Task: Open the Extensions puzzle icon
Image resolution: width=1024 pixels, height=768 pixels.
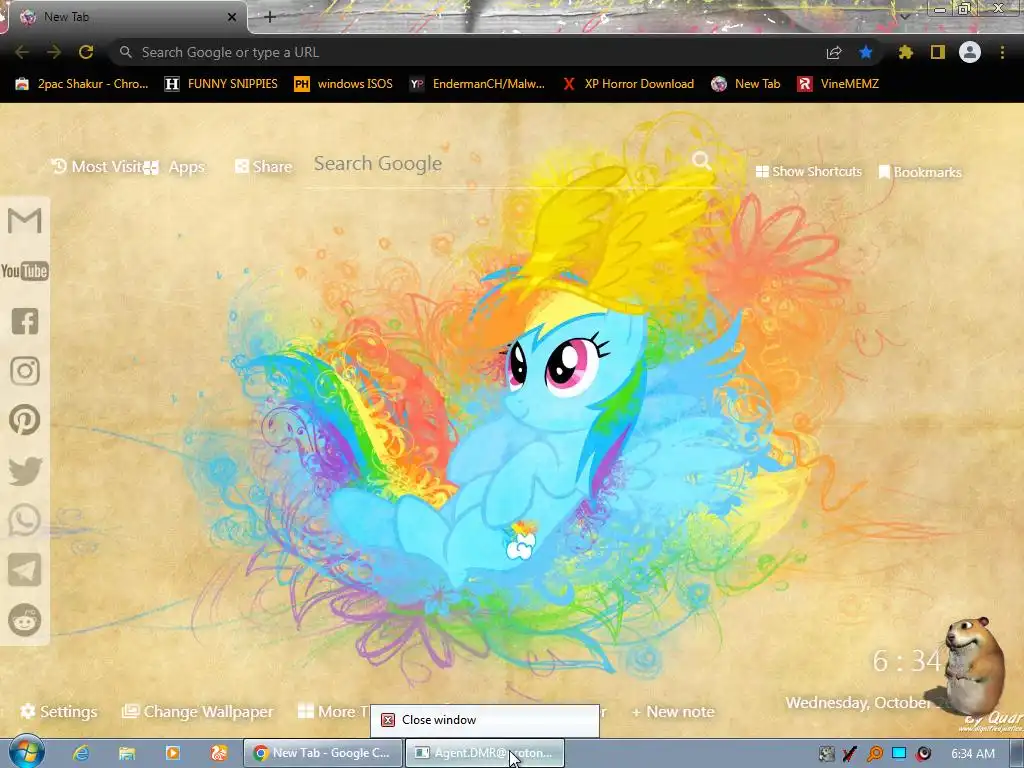Action: point(906,52)
